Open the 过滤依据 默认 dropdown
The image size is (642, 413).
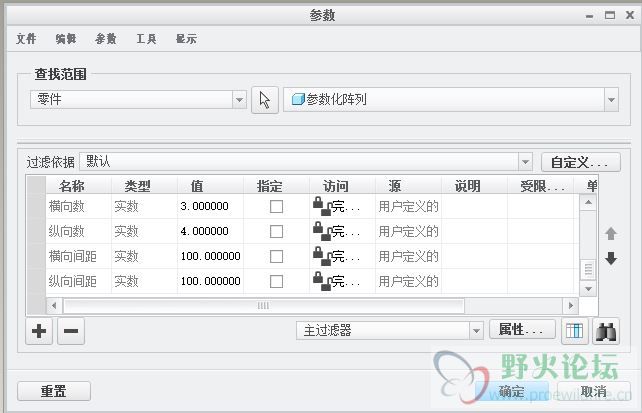[525, 162]
